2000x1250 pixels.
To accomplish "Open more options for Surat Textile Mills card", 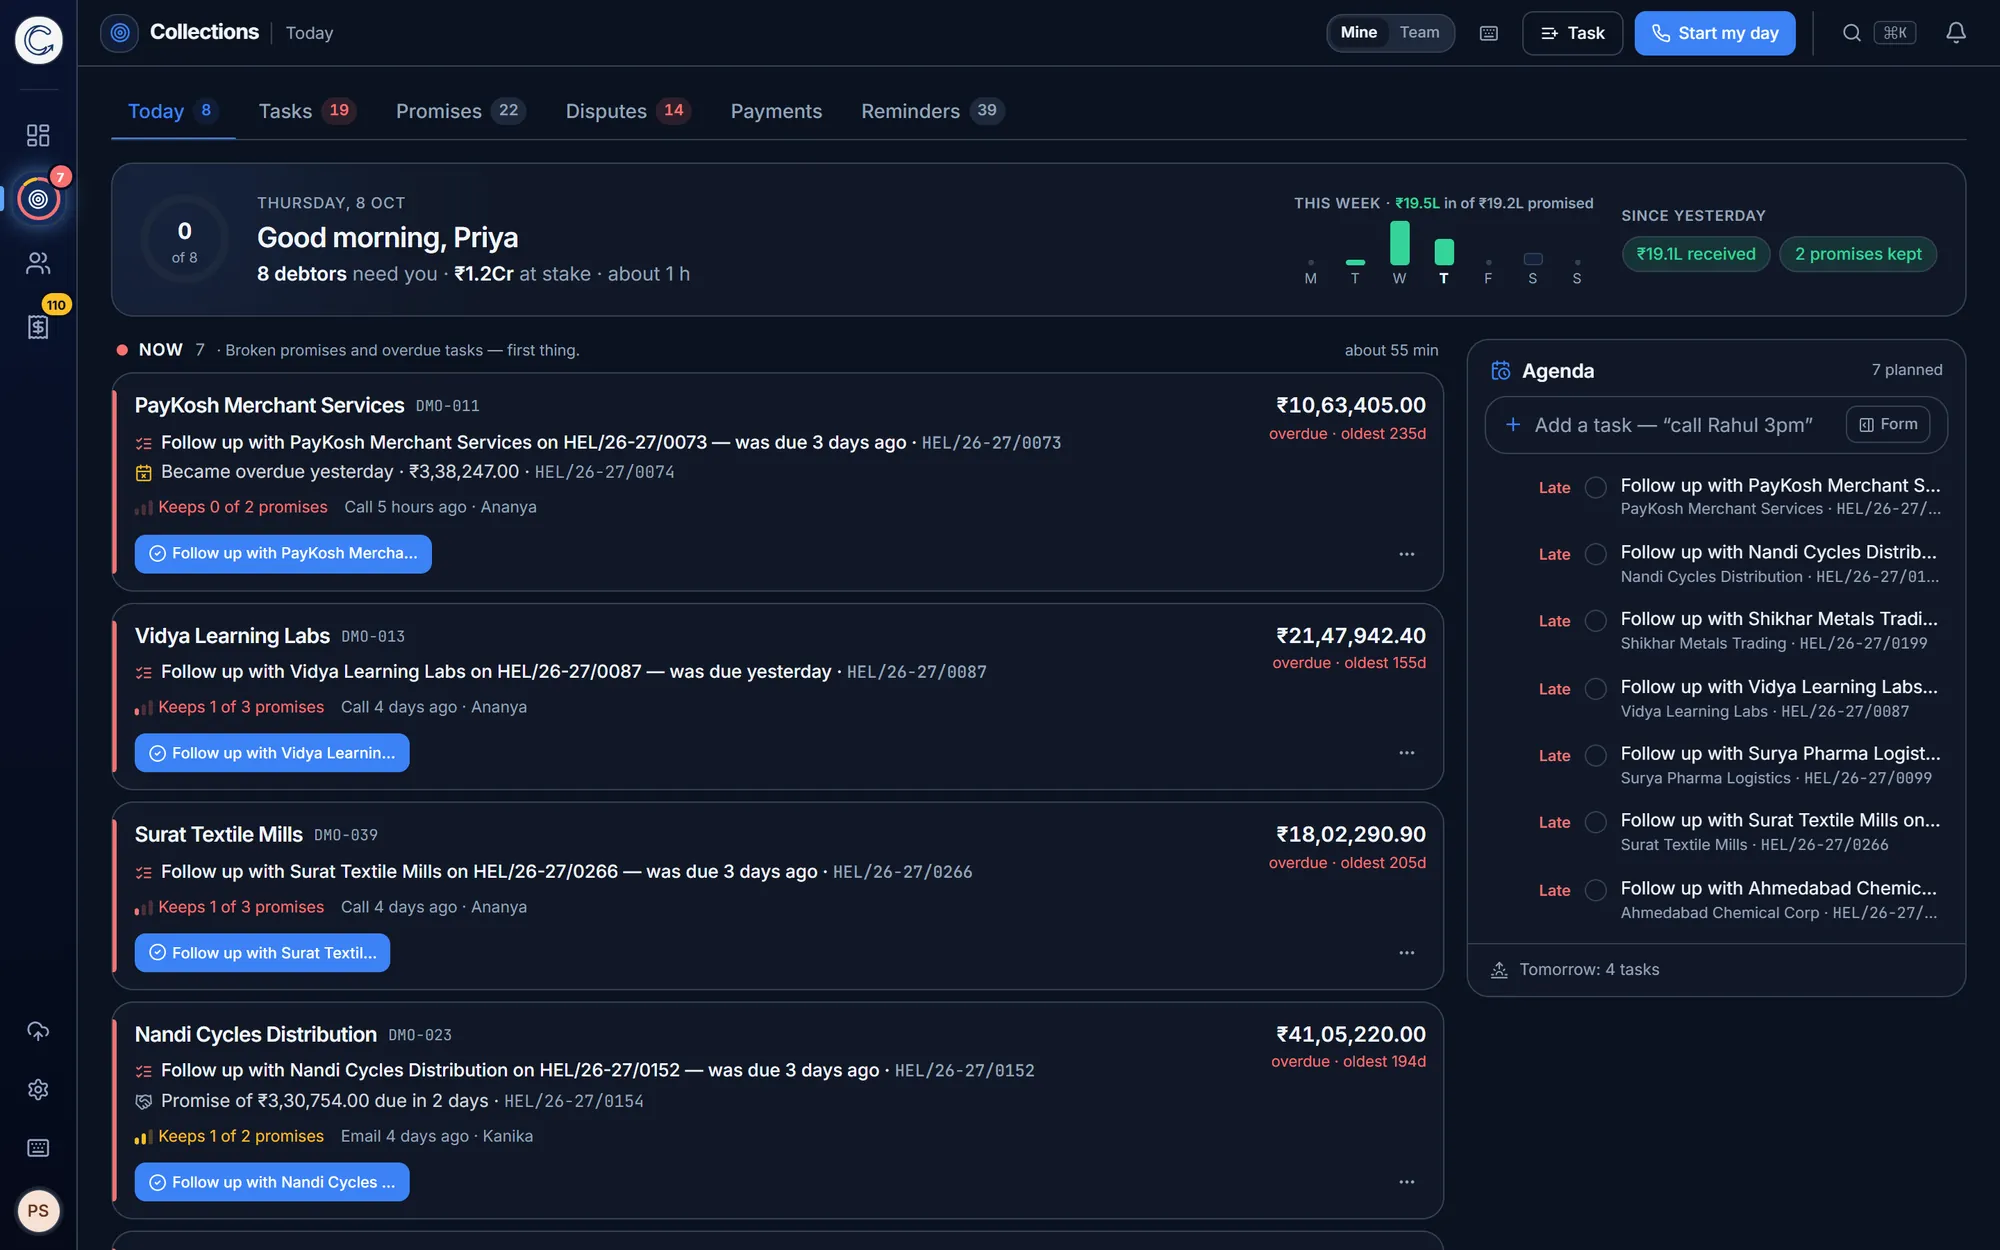I will tap(1407, 953).
